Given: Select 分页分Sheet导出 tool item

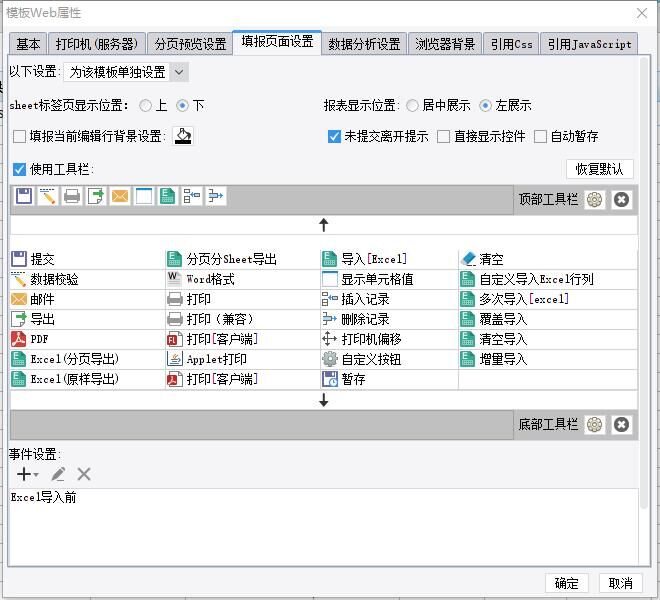Looking at the screenshot, I should 243,259.
